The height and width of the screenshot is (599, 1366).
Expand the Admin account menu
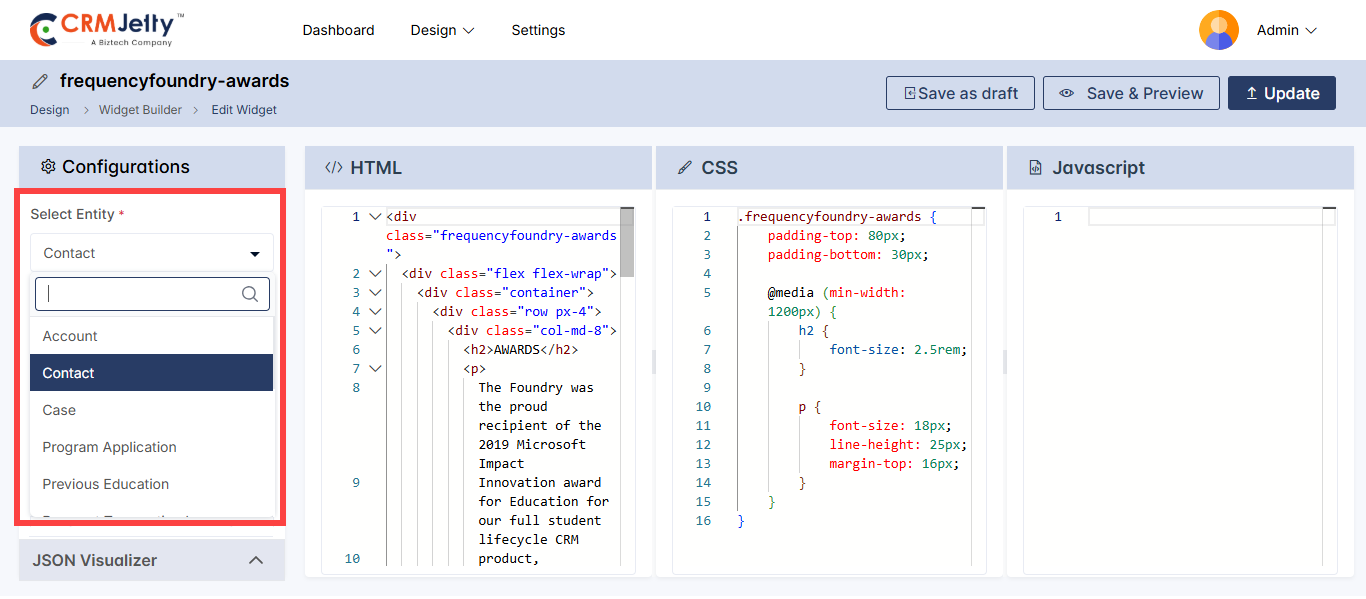(x=1287, y=30)
